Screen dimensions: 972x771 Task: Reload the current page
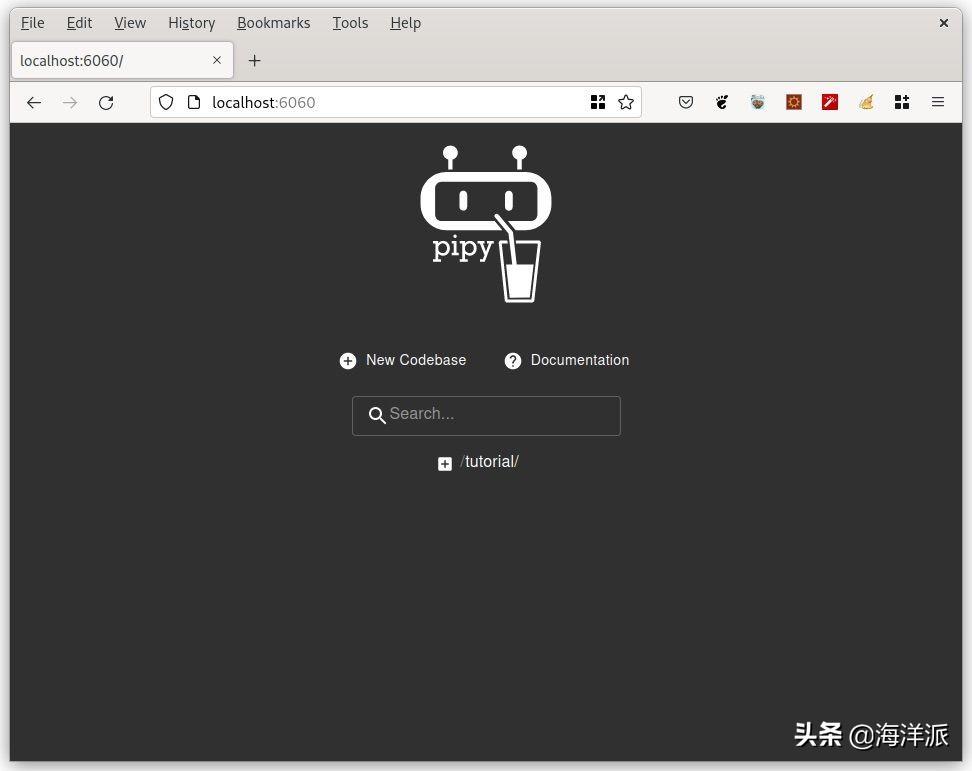(106, 102)
